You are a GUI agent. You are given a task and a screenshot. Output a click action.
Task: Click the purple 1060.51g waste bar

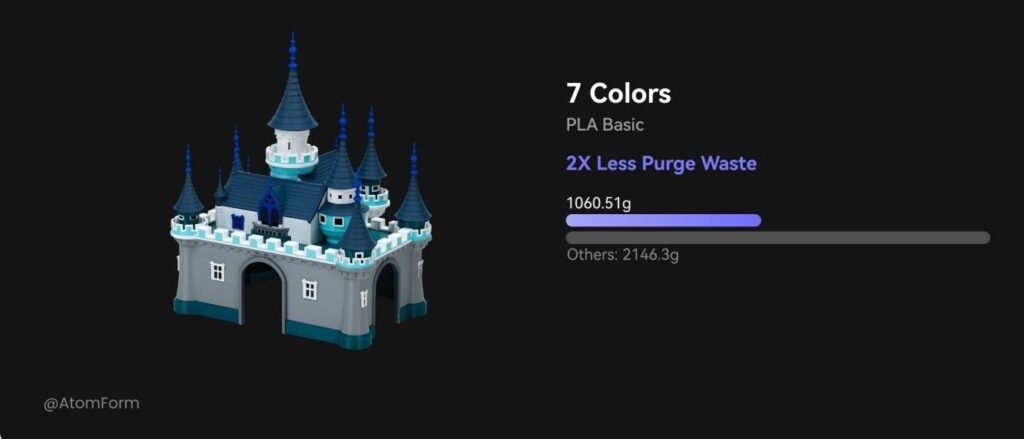[x=664, y=221]
